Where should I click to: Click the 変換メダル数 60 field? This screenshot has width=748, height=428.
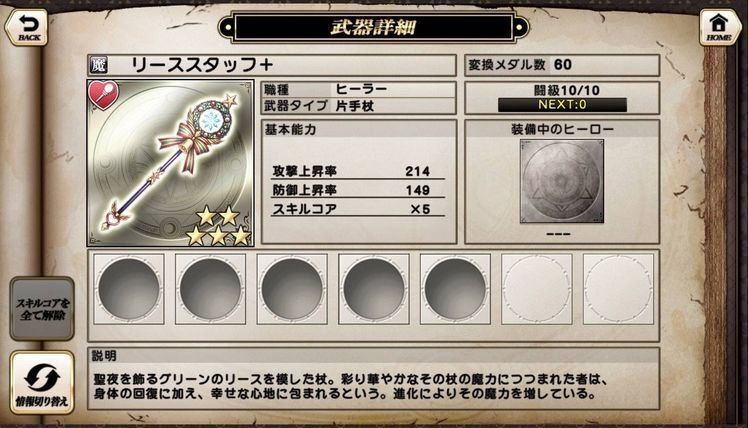[x=562, y=65]
